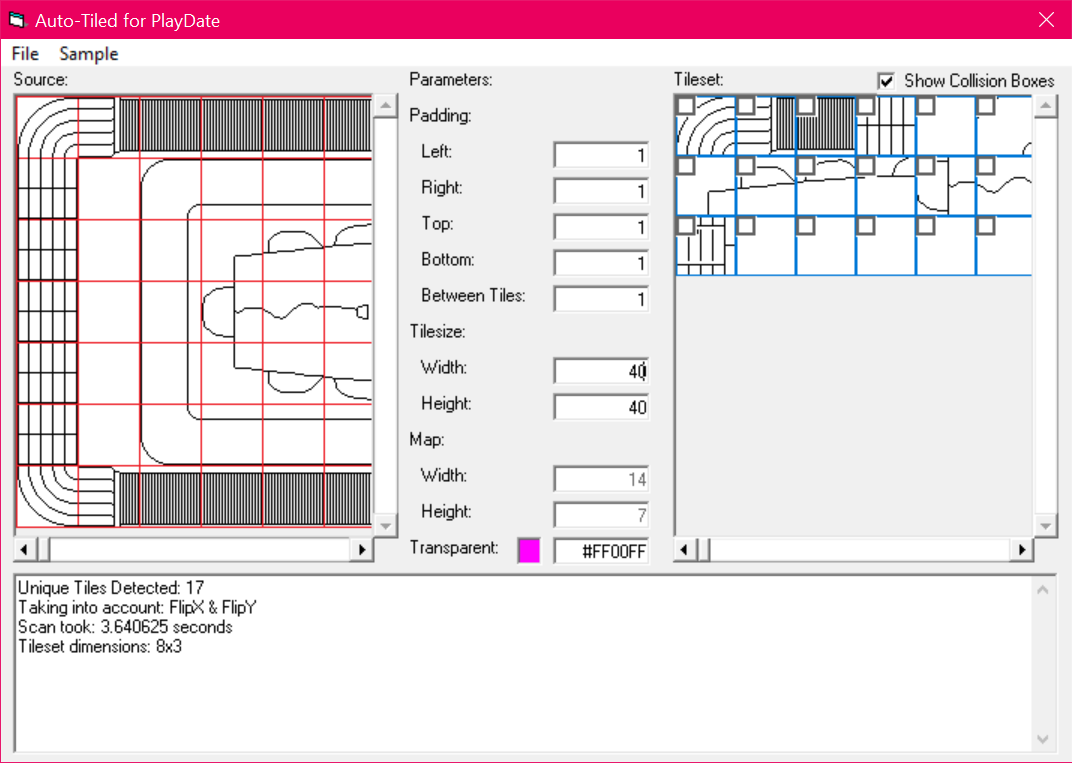Click Tileset panel scroll left arrow

[685, 550]
